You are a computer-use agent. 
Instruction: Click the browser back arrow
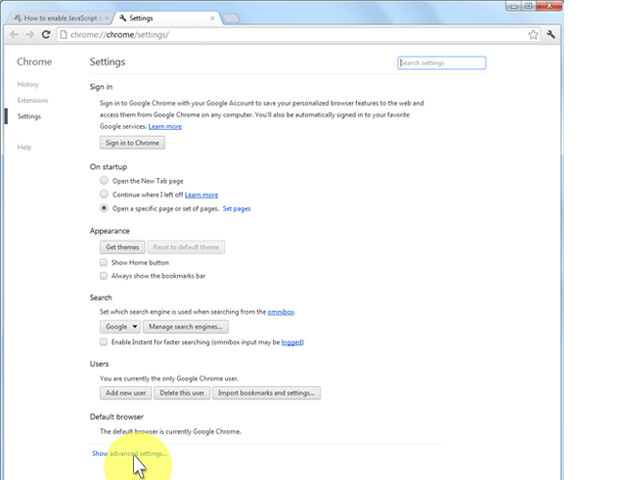[14, 34]
